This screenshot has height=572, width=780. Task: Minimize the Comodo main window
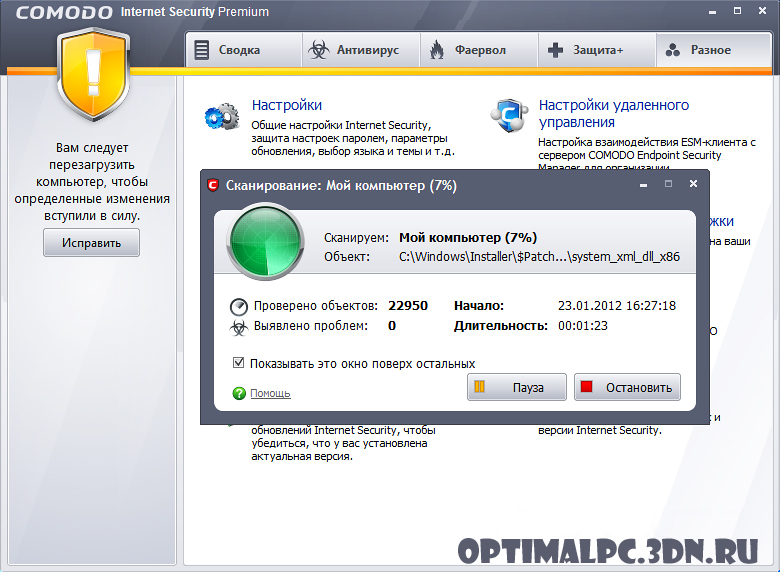click(712, 11)
